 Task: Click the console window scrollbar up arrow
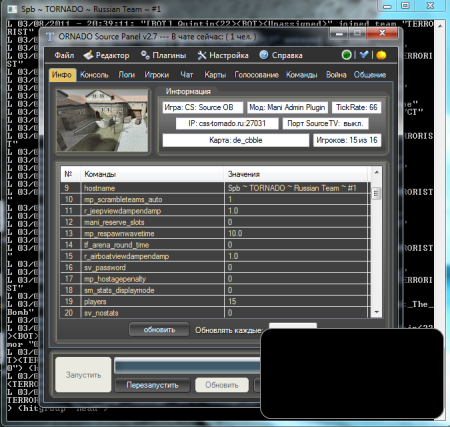(440, 25)
